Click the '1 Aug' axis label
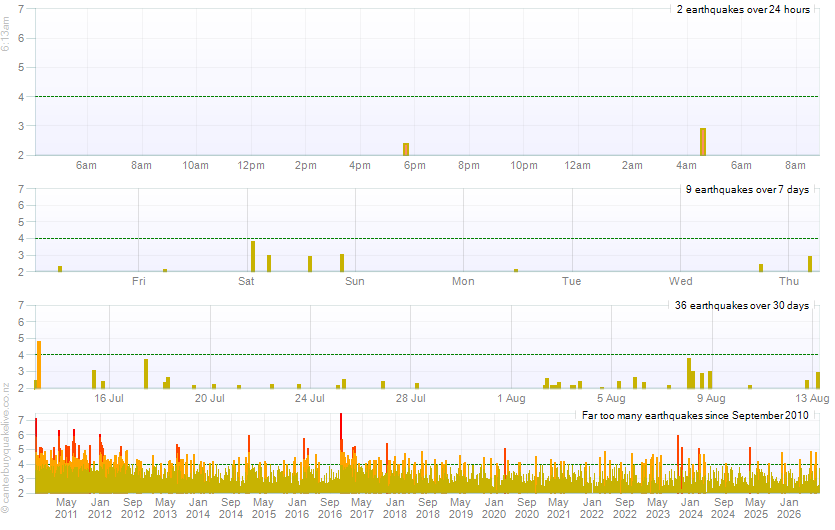Image resolution: width=835 pixels, height=530 pixels. pos(511,398)
